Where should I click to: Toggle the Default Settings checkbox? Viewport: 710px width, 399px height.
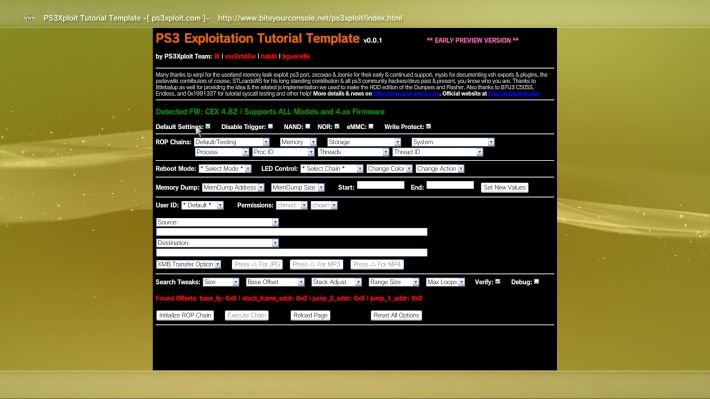pos(208,126)
